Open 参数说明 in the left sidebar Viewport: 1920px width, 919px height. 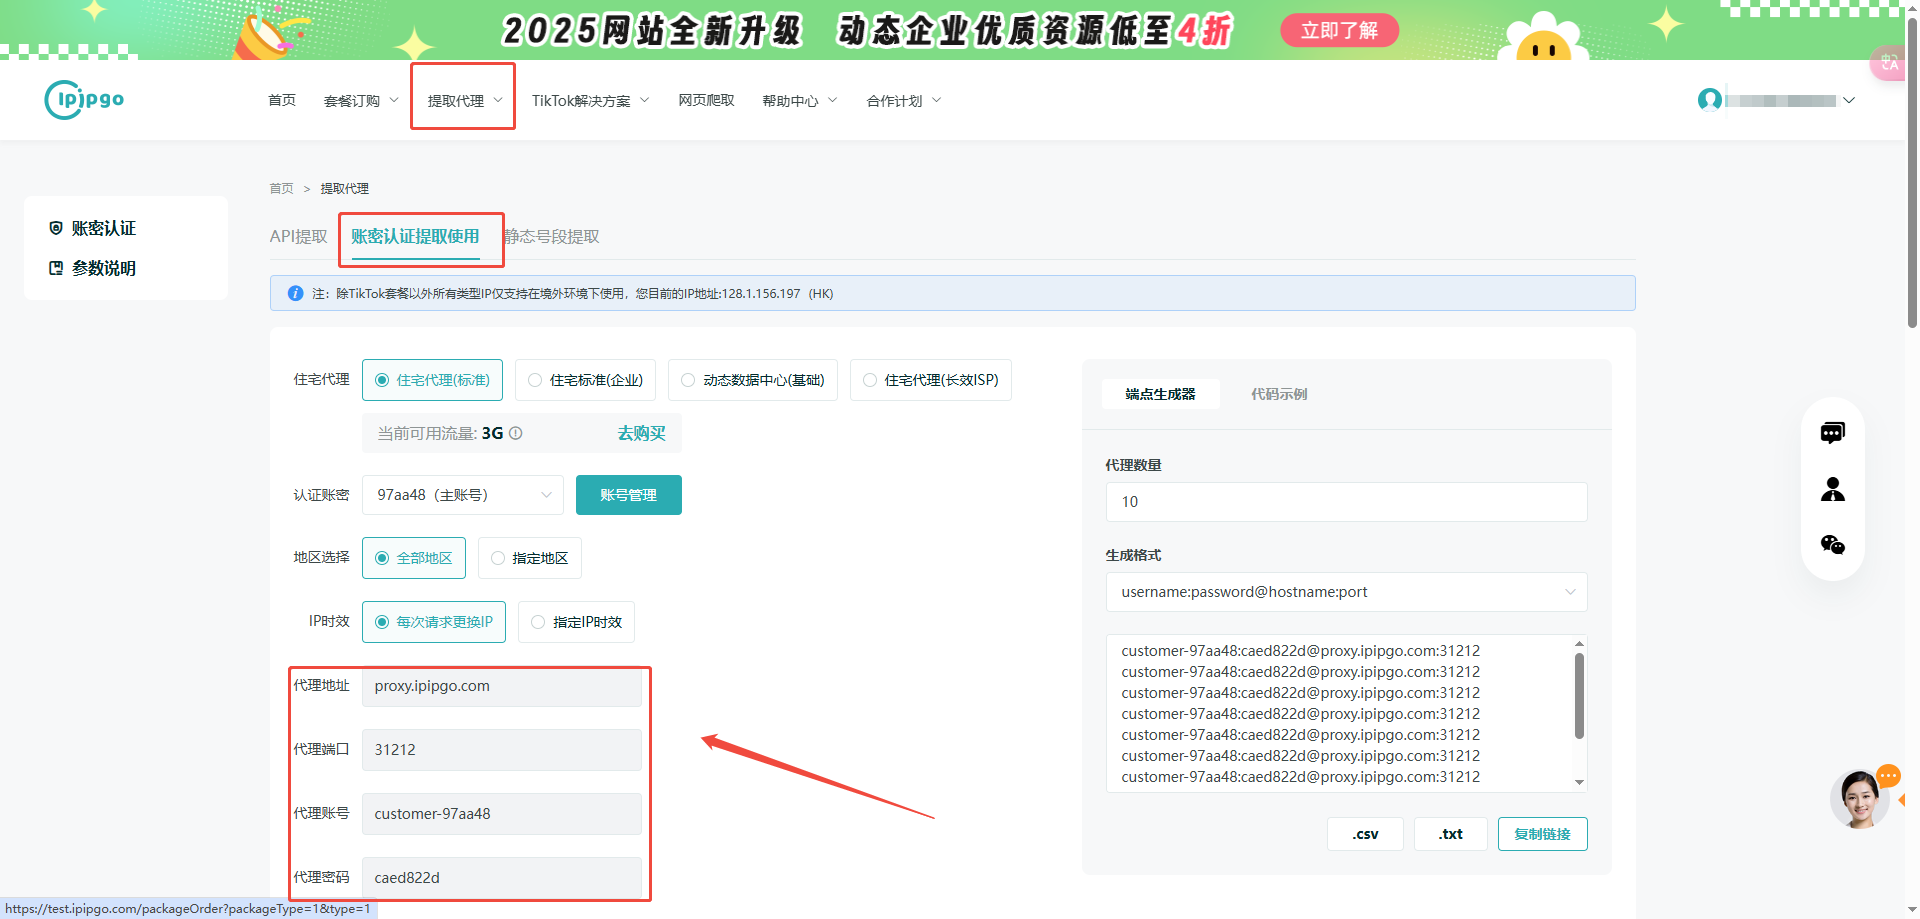(x=103, y=268)
